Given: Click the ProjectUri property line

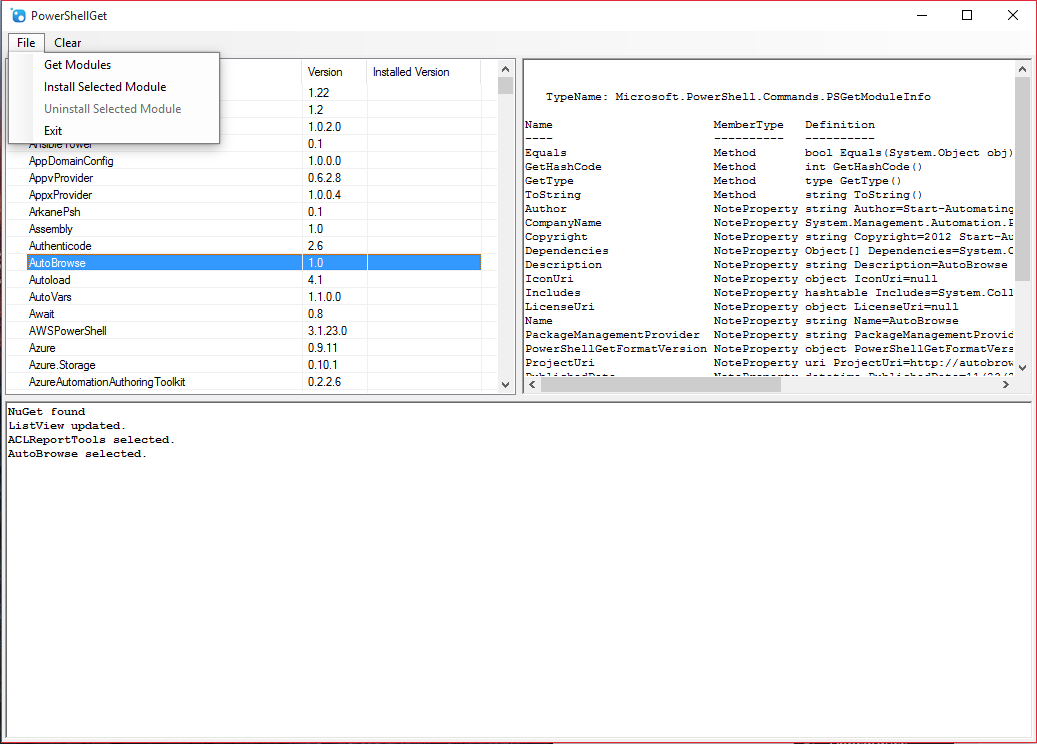Looking at the screenshot, I should (768, 362).
